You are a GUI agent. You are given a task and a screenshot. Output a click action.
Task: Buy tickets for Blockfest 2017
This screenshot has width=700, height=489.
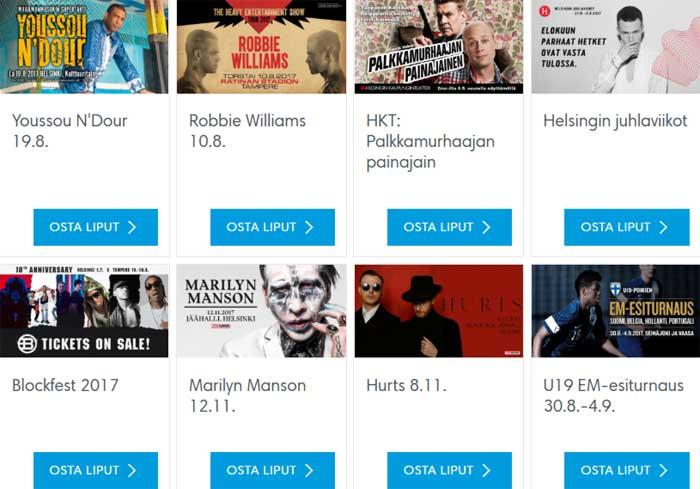click(x=96, y=470)
